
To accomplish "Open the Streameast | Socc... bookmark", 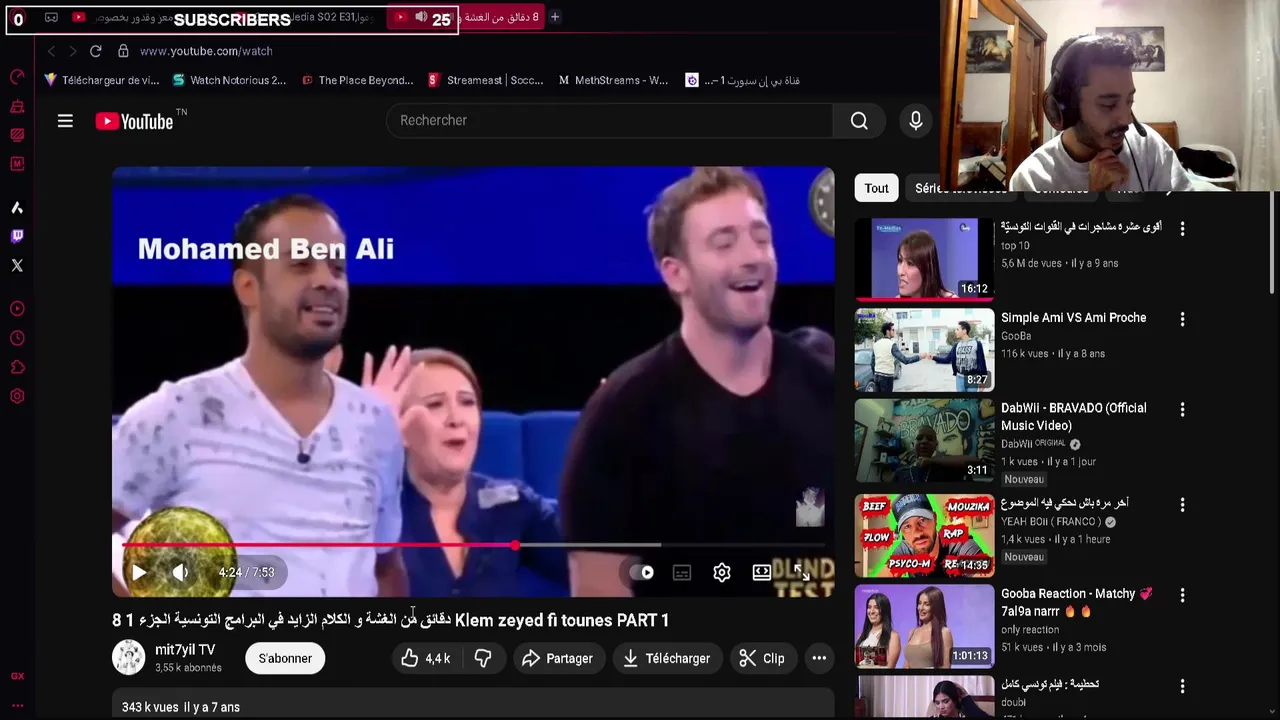I will 486,80.
